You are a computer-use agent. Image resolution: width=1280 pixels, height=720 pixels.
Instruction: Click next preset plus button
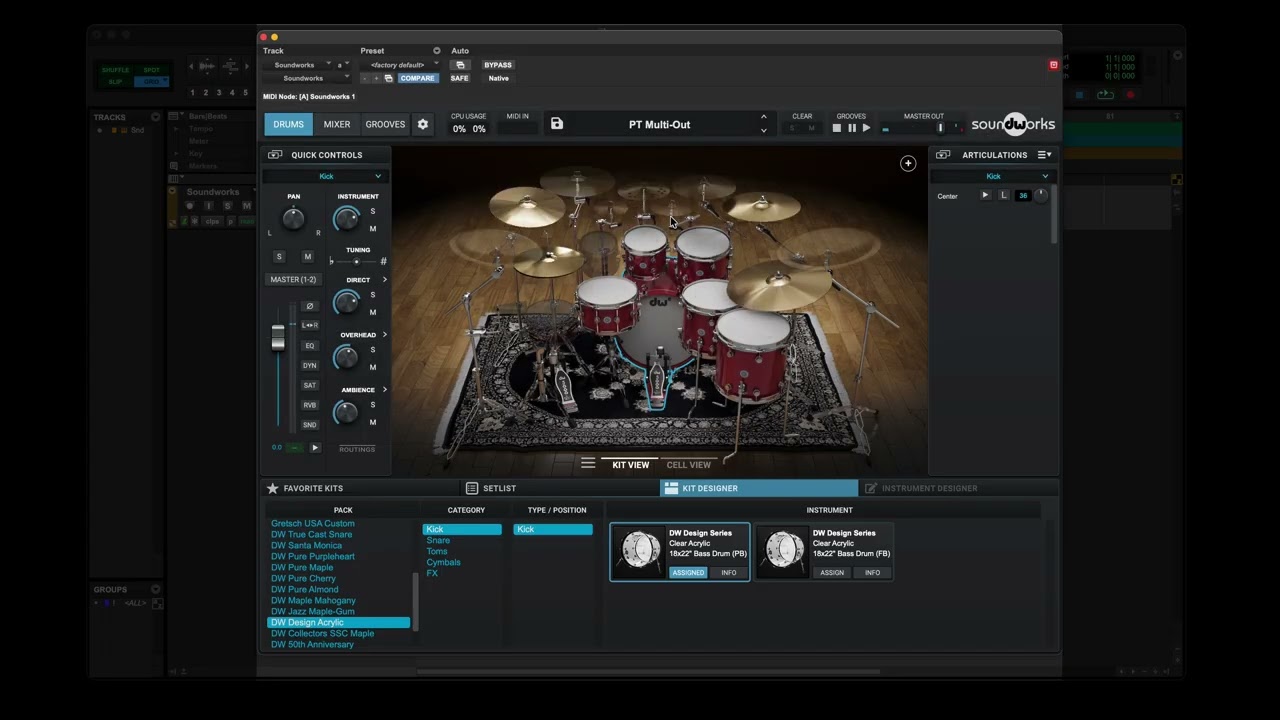click(377, 78)
